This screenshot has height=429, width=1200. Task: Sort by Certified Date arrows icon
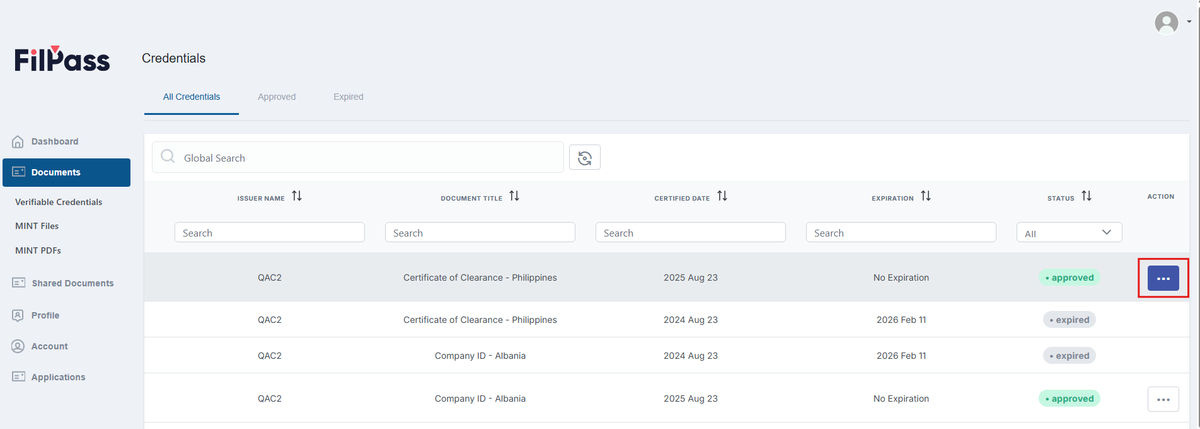pos(722,197)
